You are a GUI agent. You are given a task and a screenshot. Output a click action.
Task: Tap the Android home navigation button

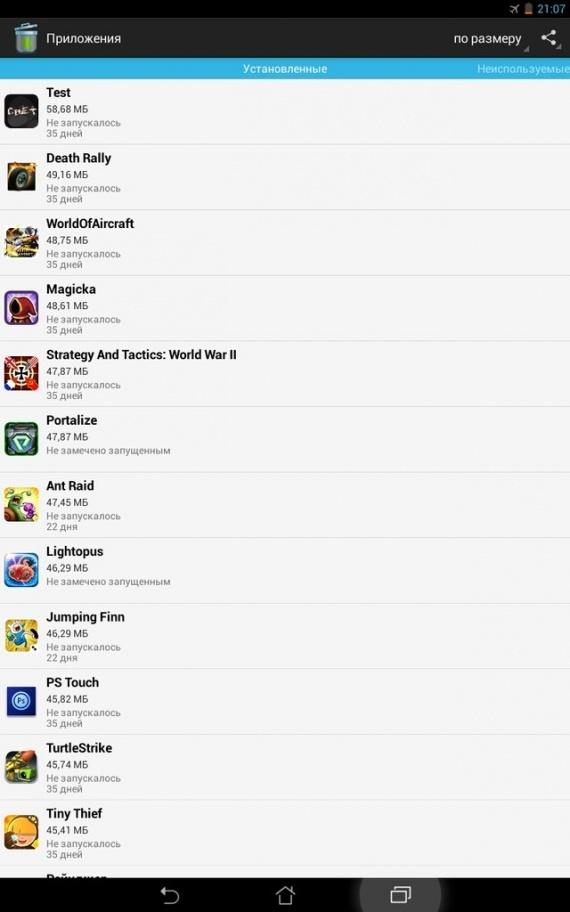click(x=285, y=895)
